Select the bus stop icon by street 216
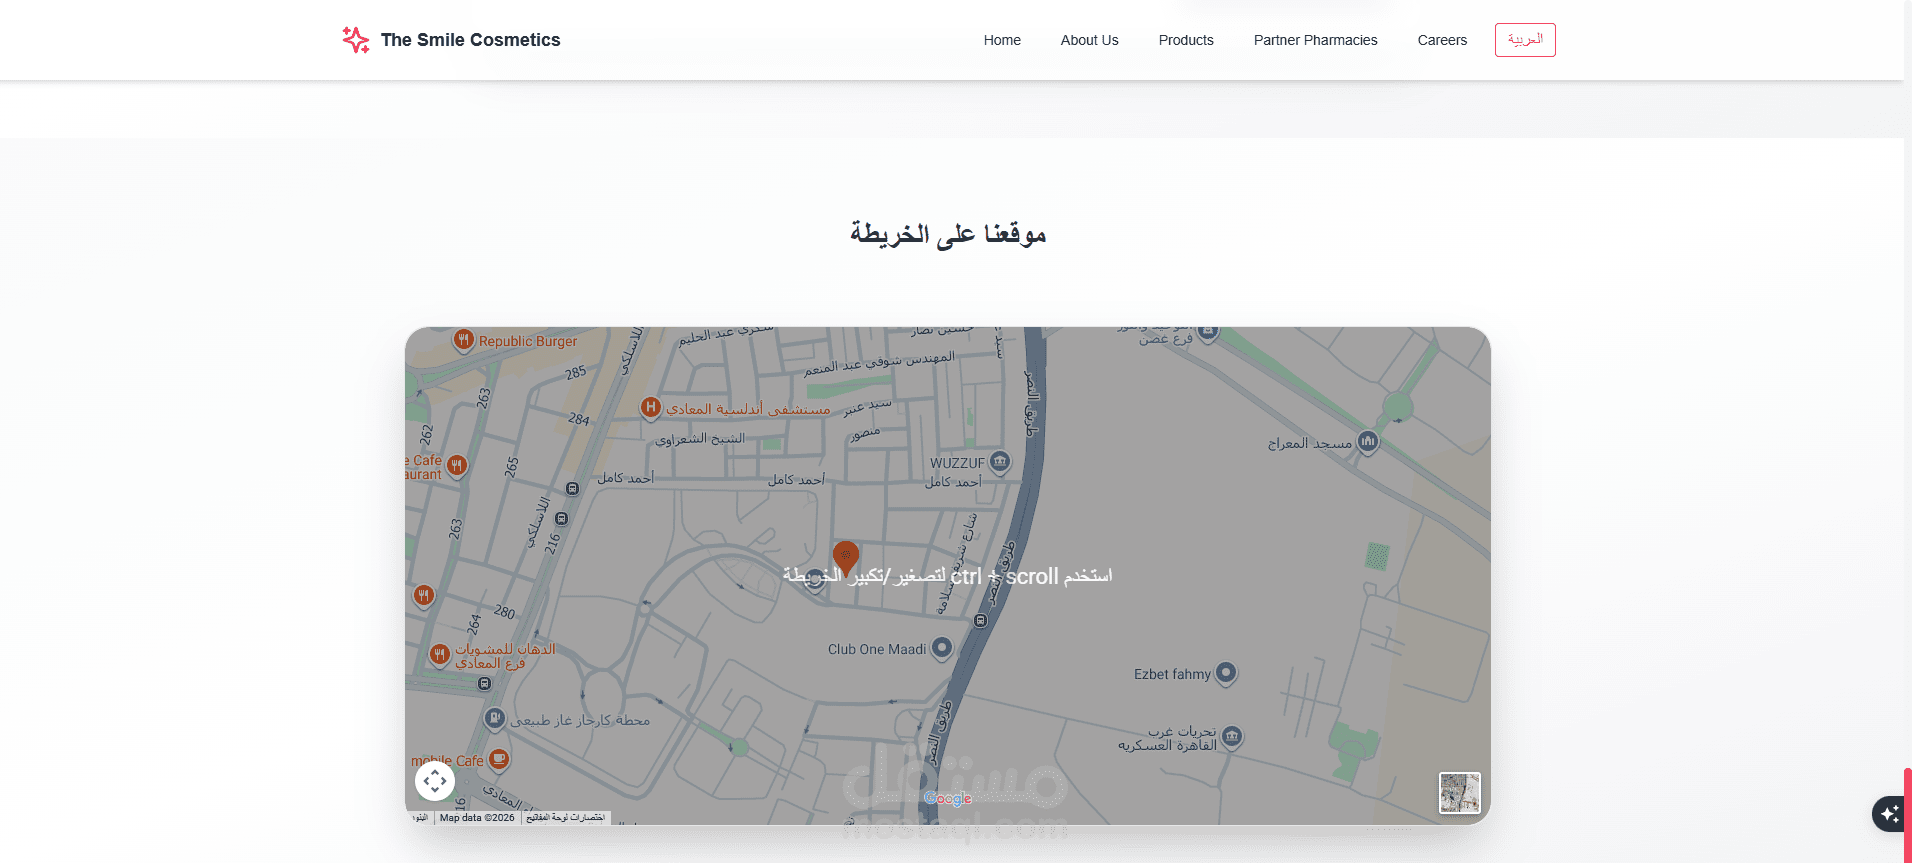 click(561, 519)
